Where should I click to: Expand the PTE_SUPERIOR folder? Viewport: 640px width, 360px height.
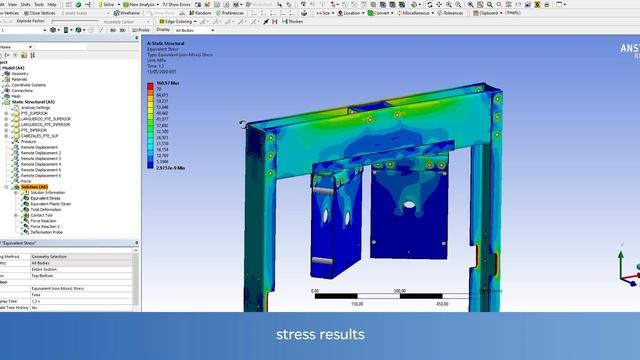(x=6, y=113)
